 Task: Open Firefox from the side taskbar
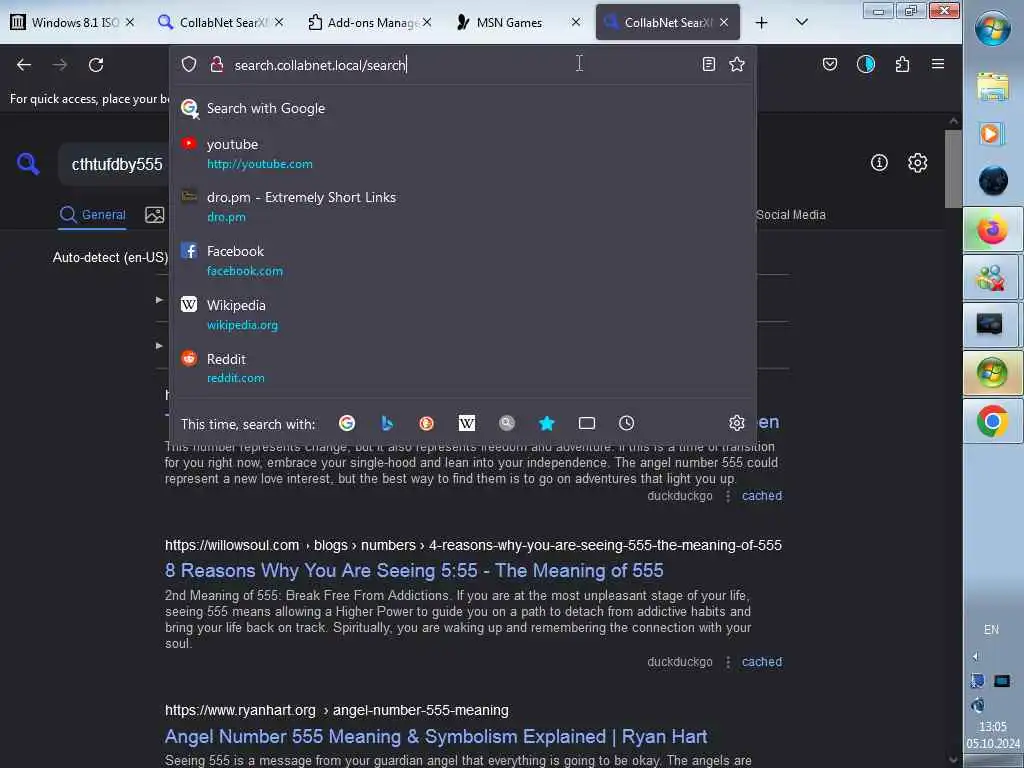[992, 230]
